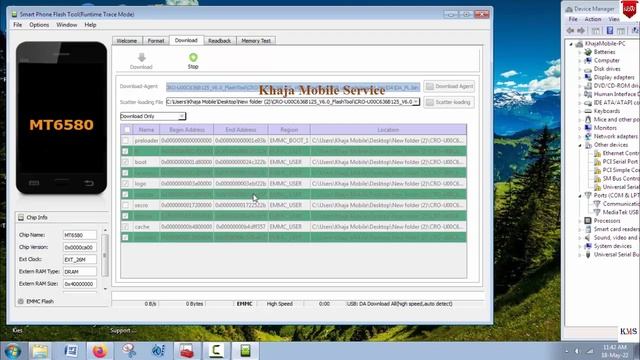
Task: Open the File menu in Flash Tool
Action: click(18, 25)
